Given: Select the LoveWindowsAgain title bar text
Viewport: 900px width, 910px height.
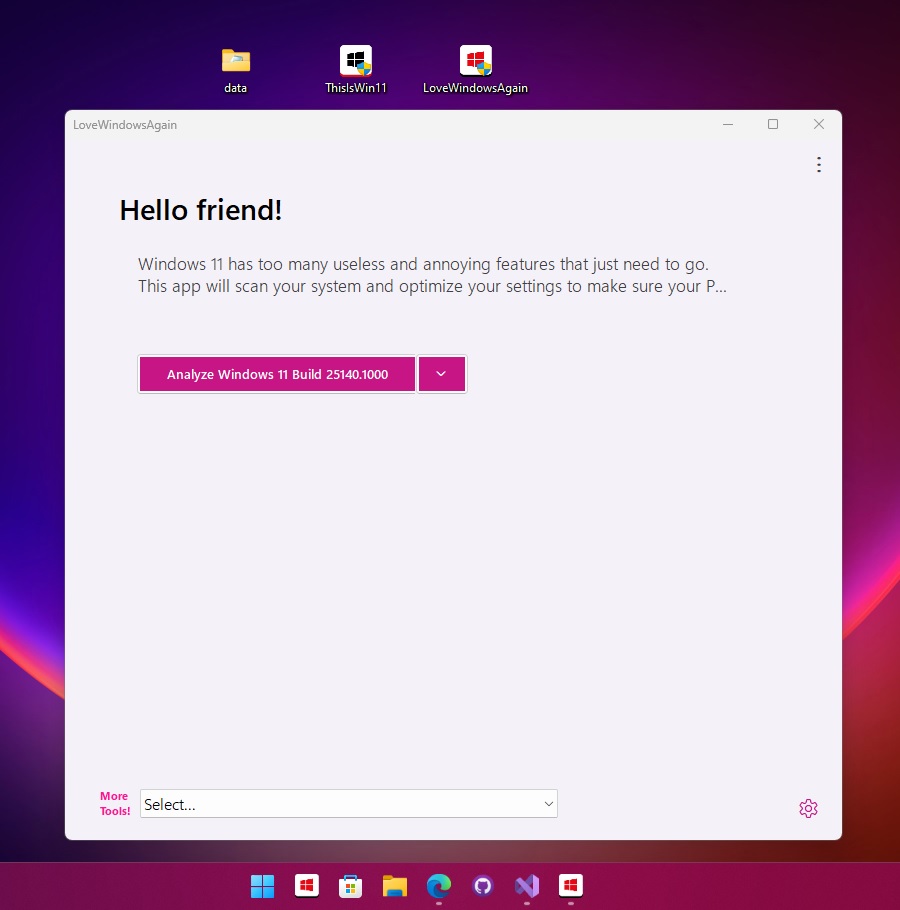Looking at the screenshot, I should pyautogui.click(x=125, y=124).
